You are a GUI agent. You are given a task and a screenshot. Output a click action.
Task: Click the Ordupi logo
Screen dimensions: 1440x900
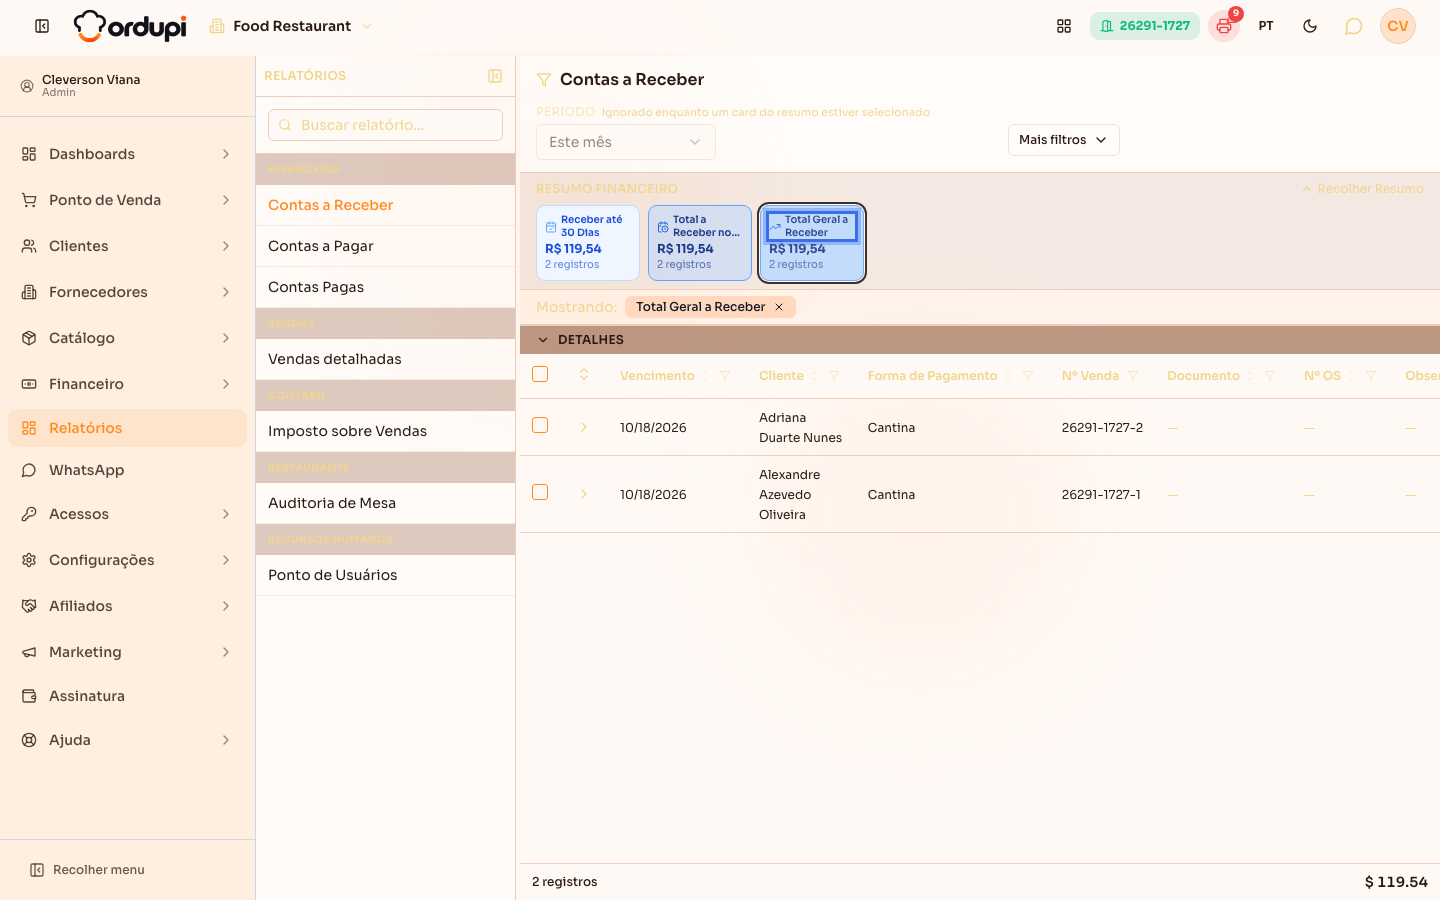click(130, 26)
